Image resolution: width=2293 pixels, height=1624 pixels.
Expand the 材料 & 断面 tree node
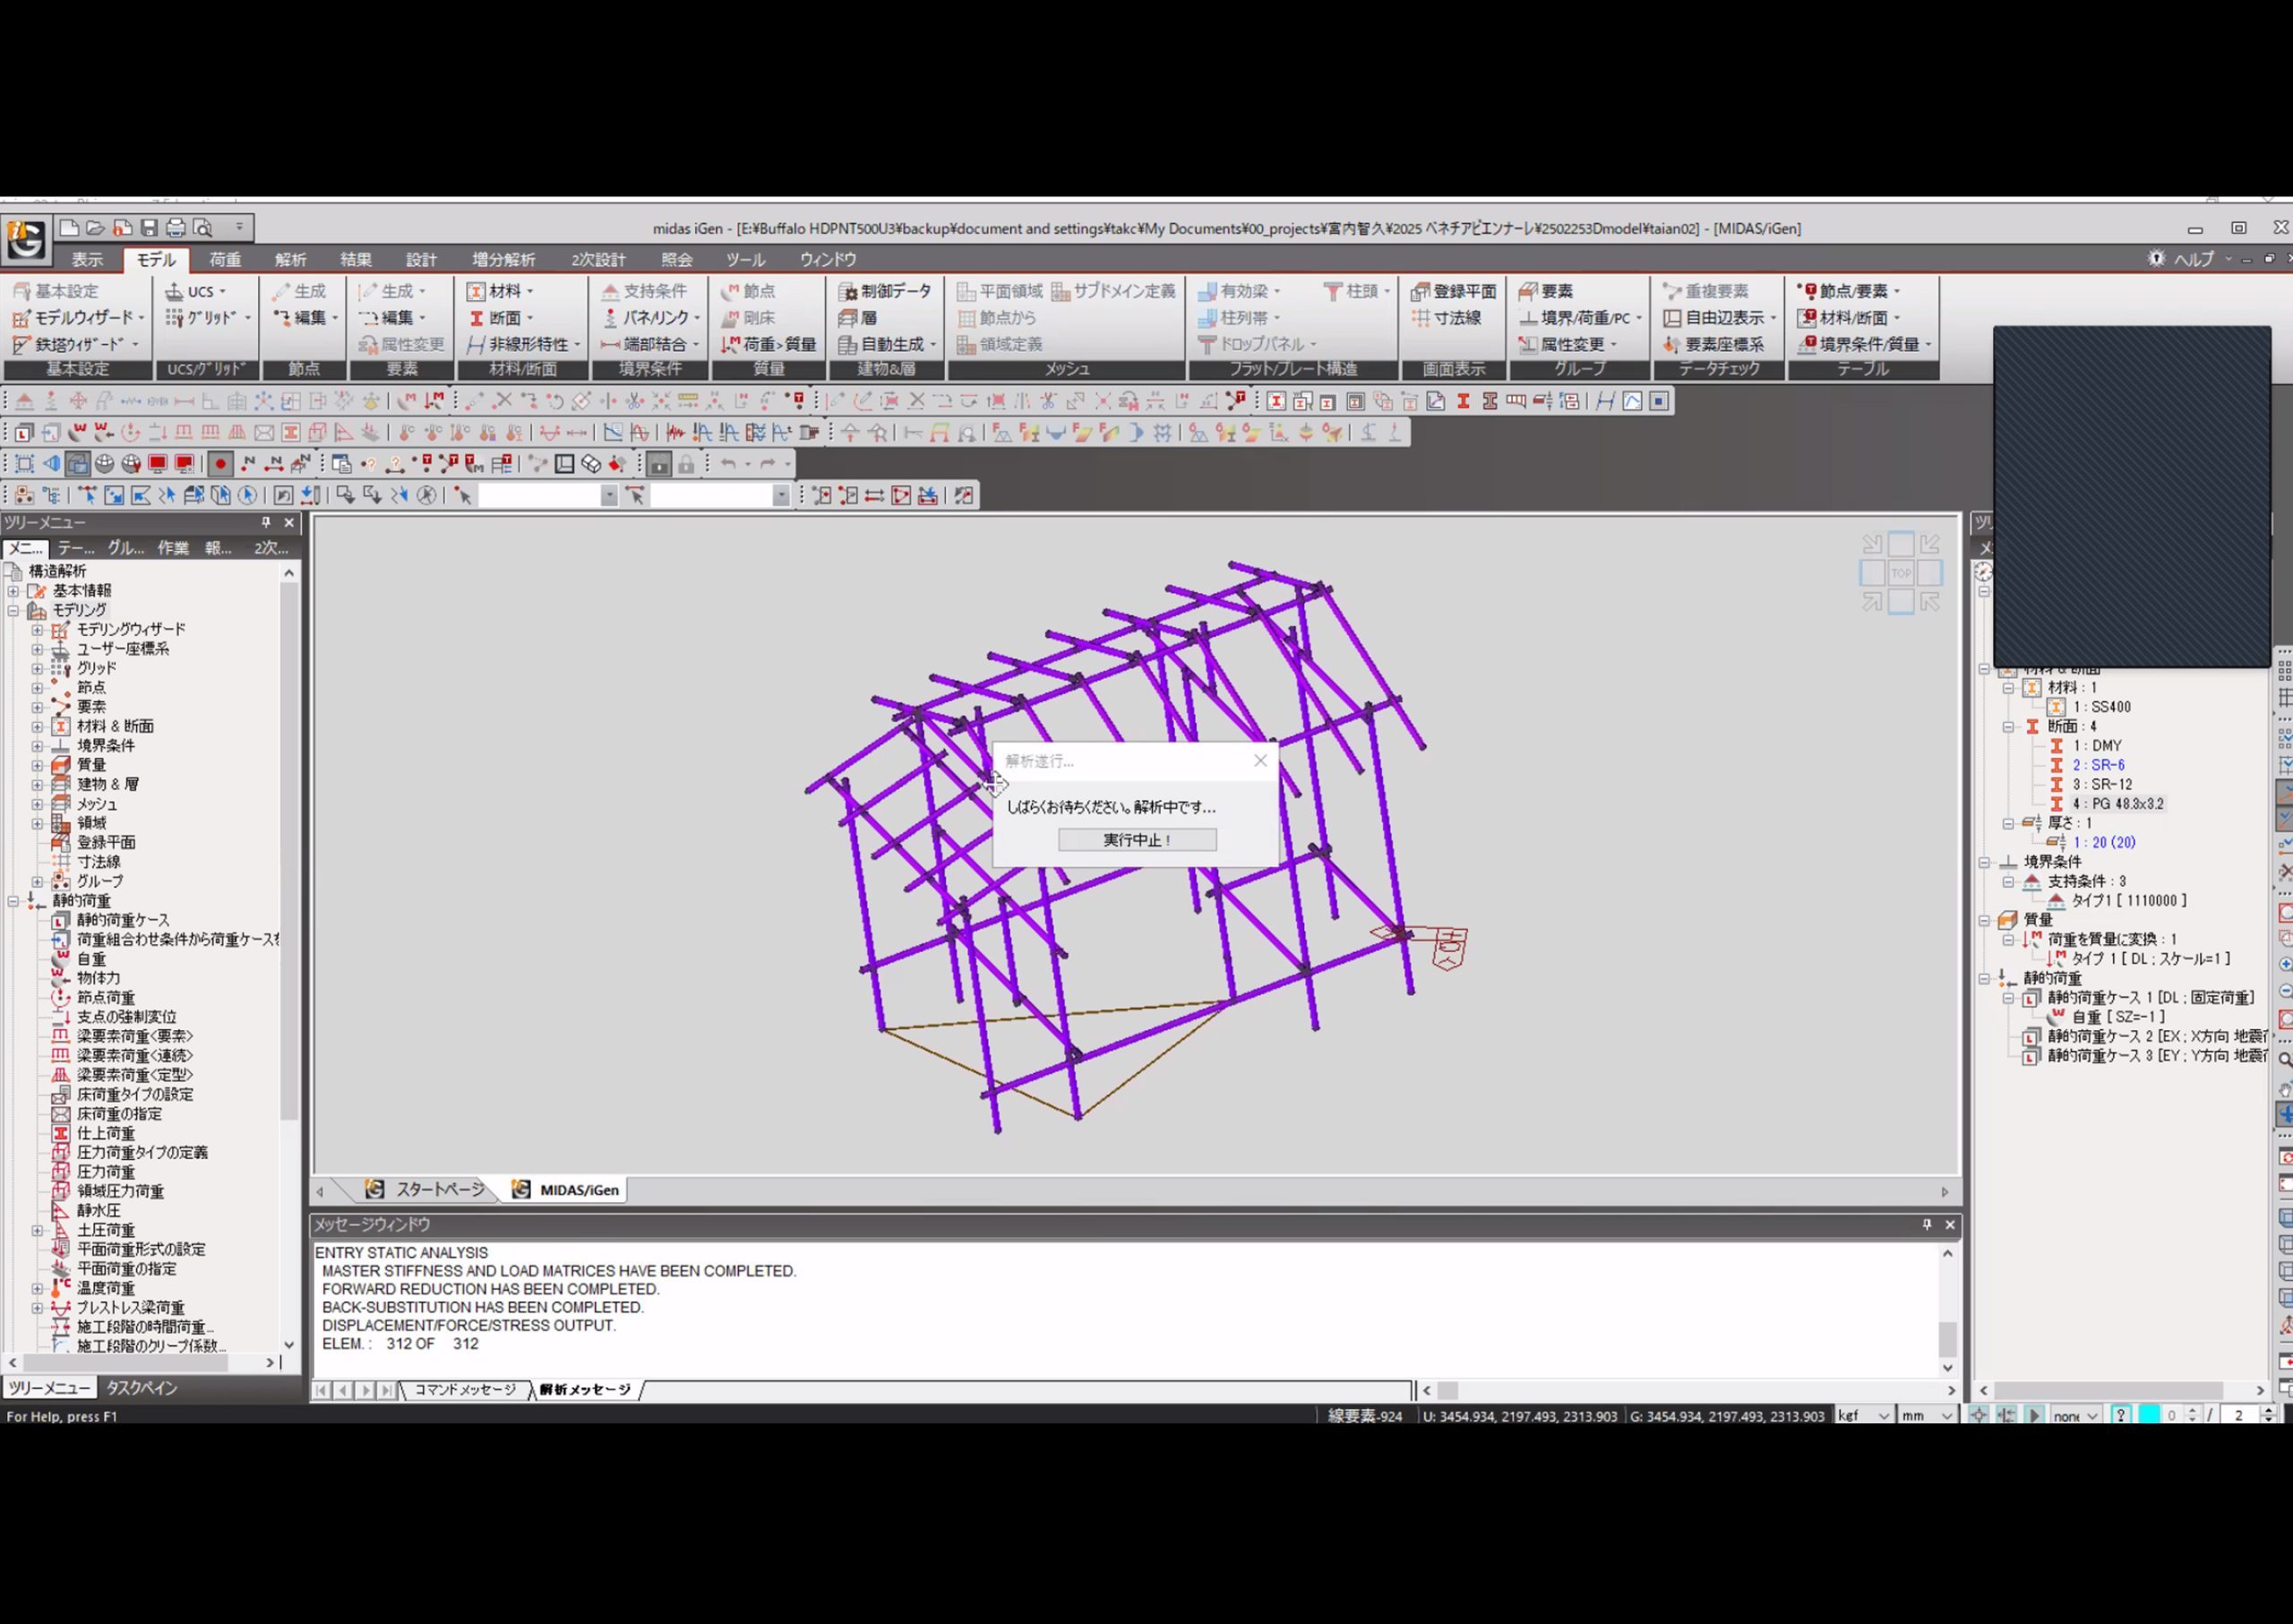coord(37,726)
